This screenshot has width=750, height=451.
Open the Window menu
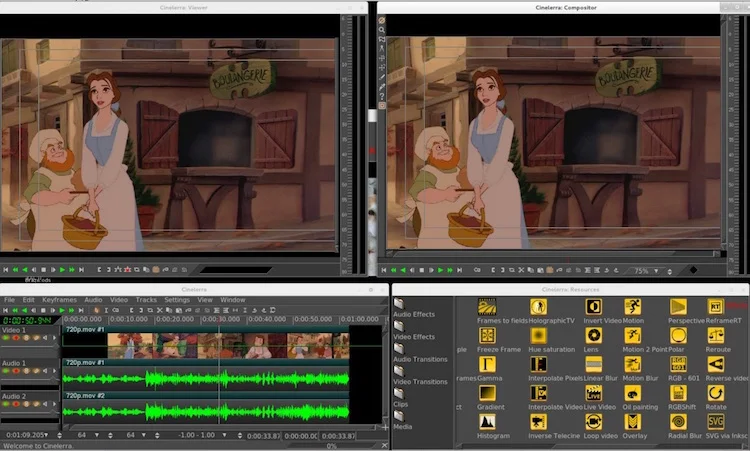tap(232, 300)
